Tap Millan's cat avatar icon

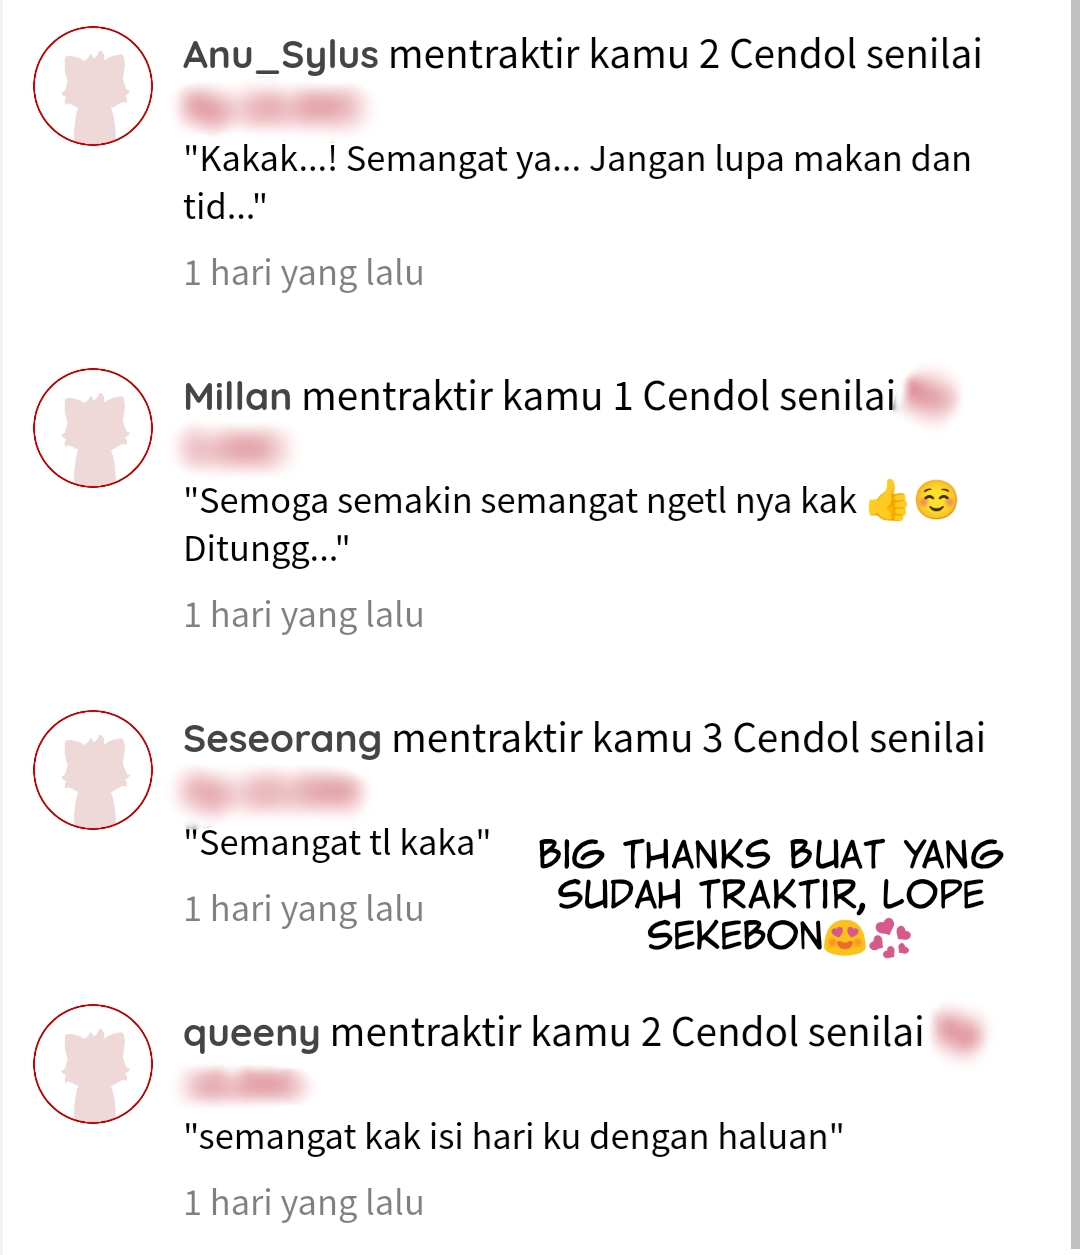point(93,428)
